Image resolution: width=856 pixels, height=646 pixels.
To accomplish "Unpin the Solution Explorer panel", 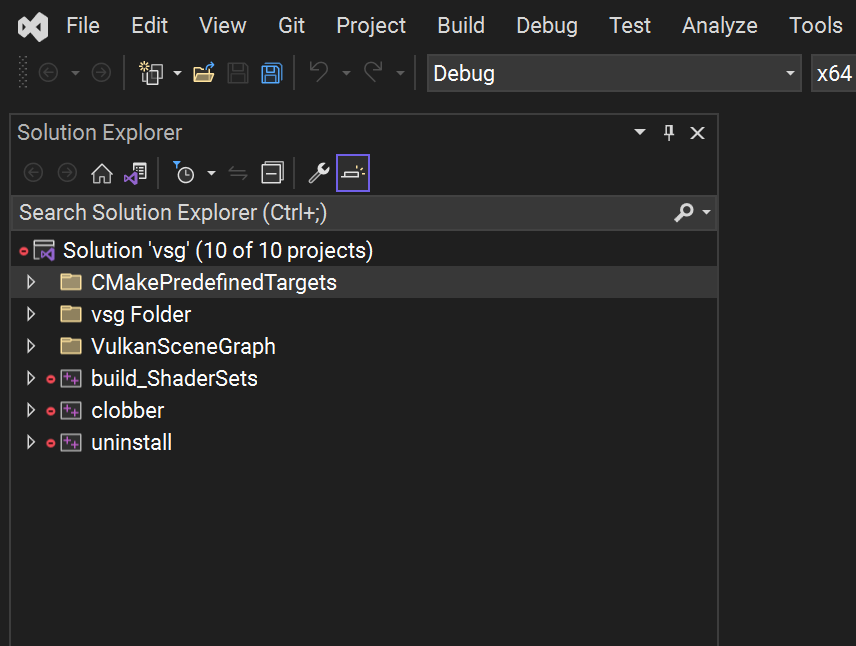I will 667,132.
